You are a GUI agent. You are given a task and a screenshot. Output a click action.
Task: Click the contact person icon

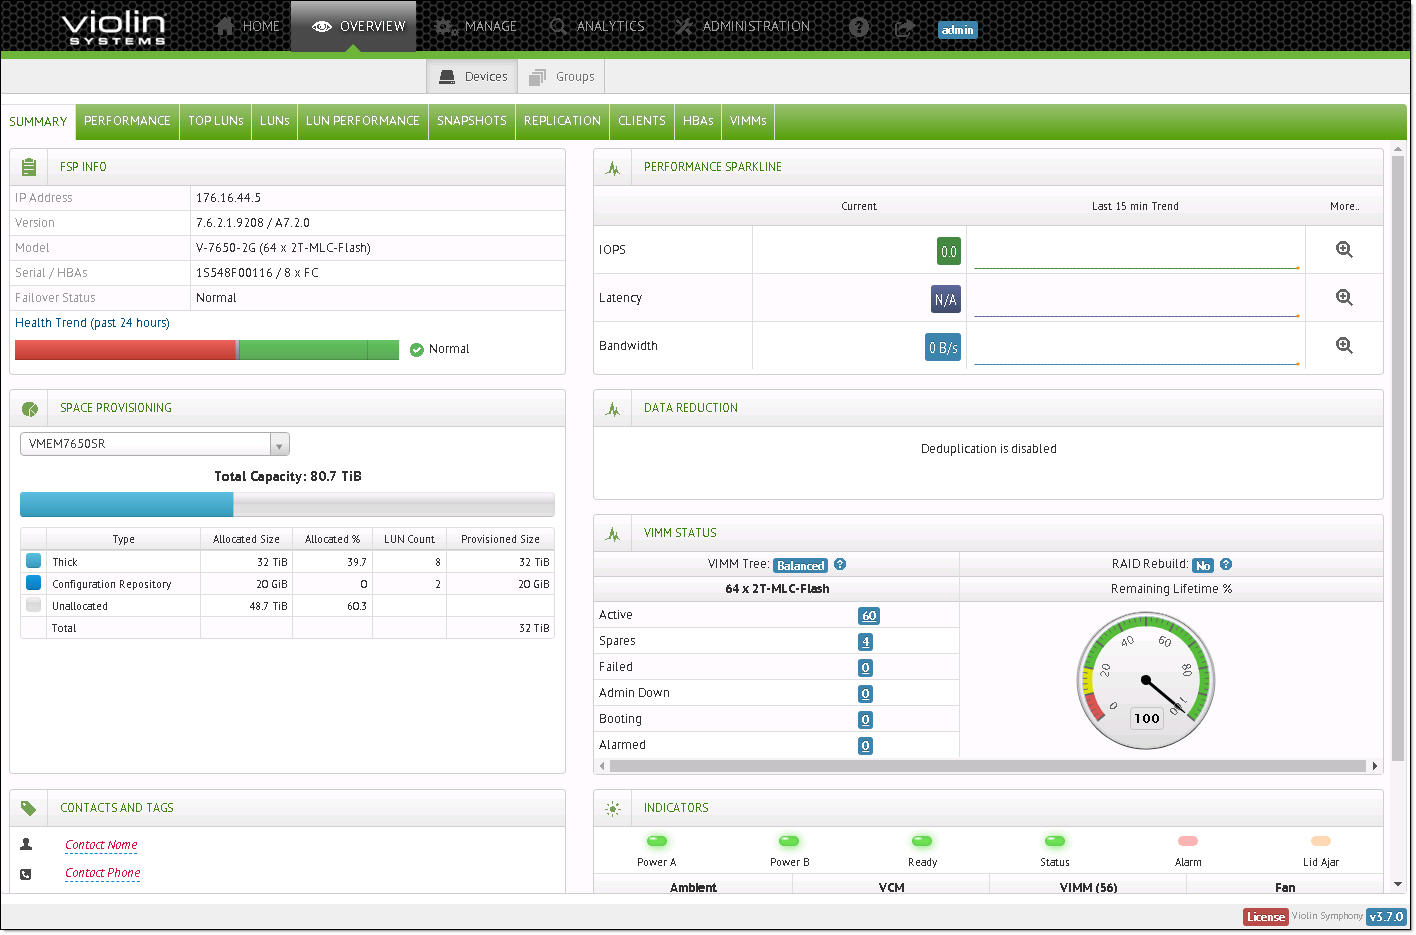click(x=26, y=844)
